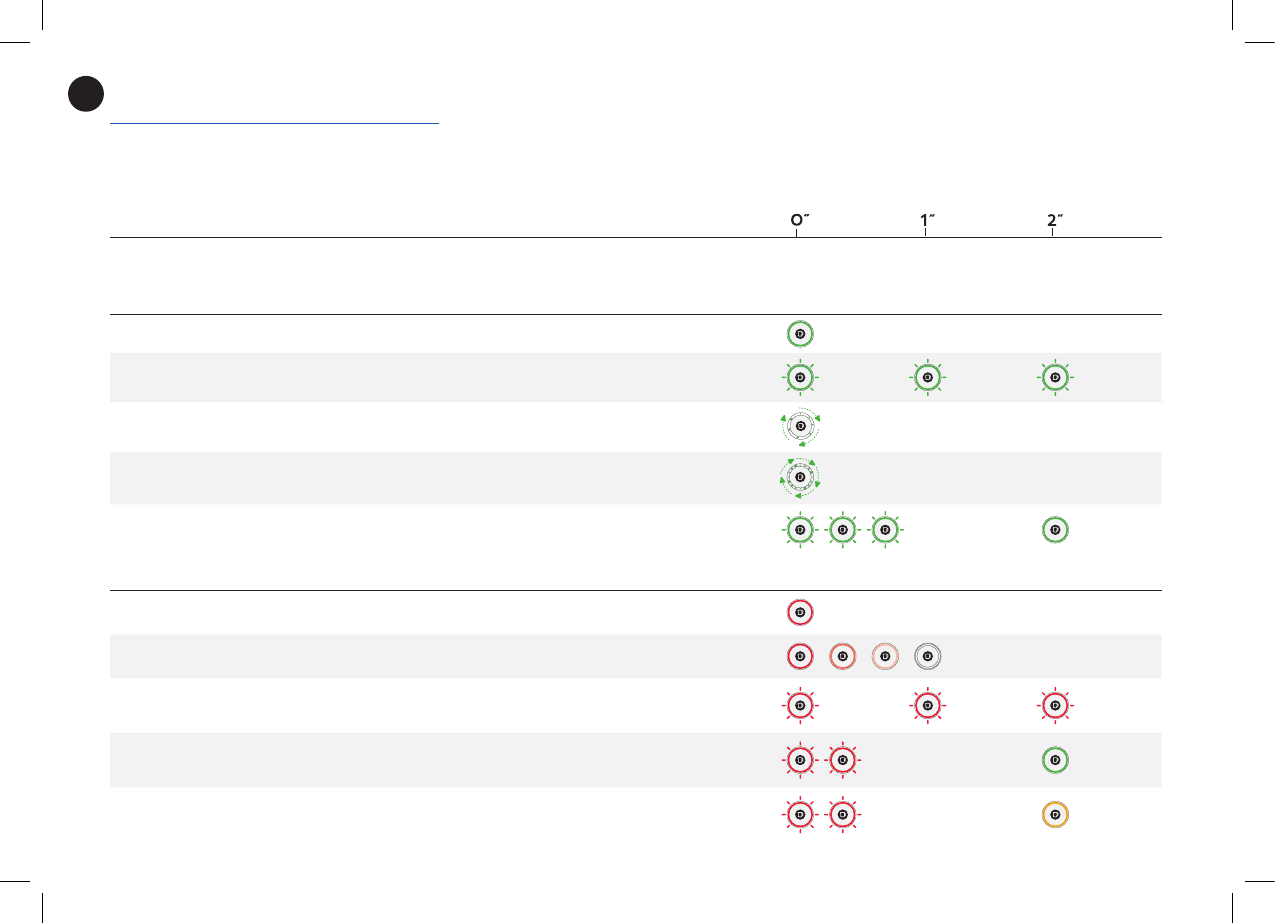Select the palest pink fading light icon
Image resolution: width=1275 pixels, height=923 pixels.
(885, 656)
